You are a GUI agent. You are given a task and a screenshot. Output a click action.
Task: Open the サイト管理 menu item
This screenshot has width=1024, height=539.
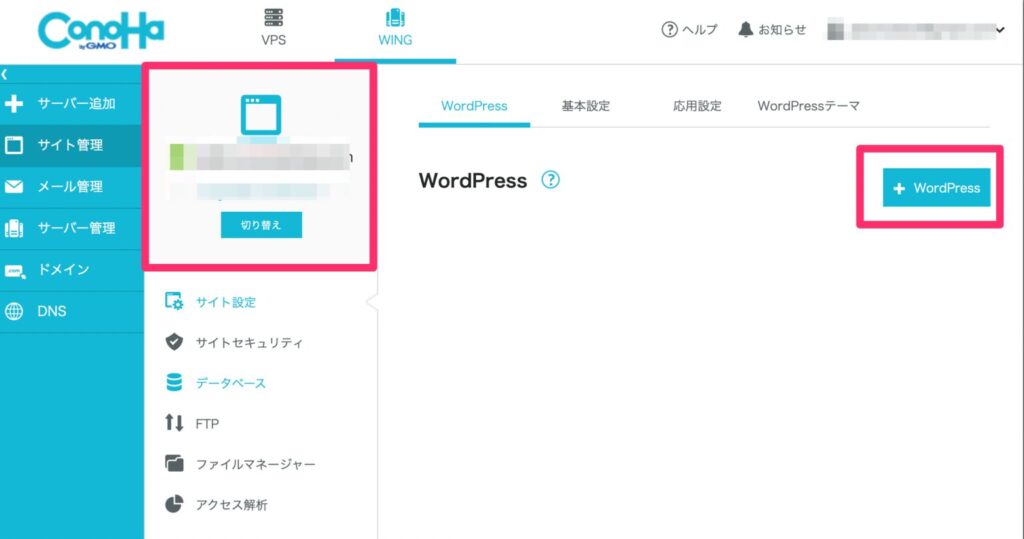[71, 145]
